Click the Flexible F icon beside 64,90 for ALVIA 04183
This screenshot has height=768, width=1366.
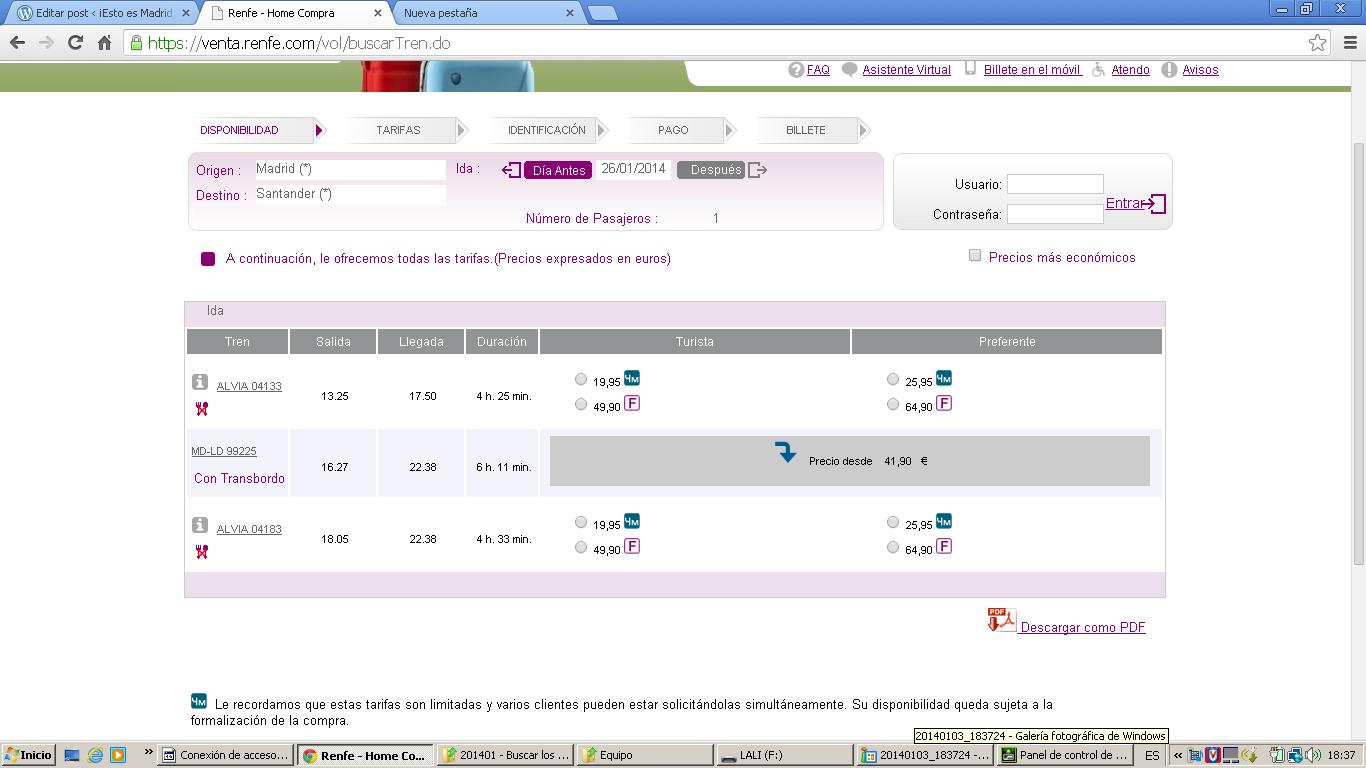944,546
